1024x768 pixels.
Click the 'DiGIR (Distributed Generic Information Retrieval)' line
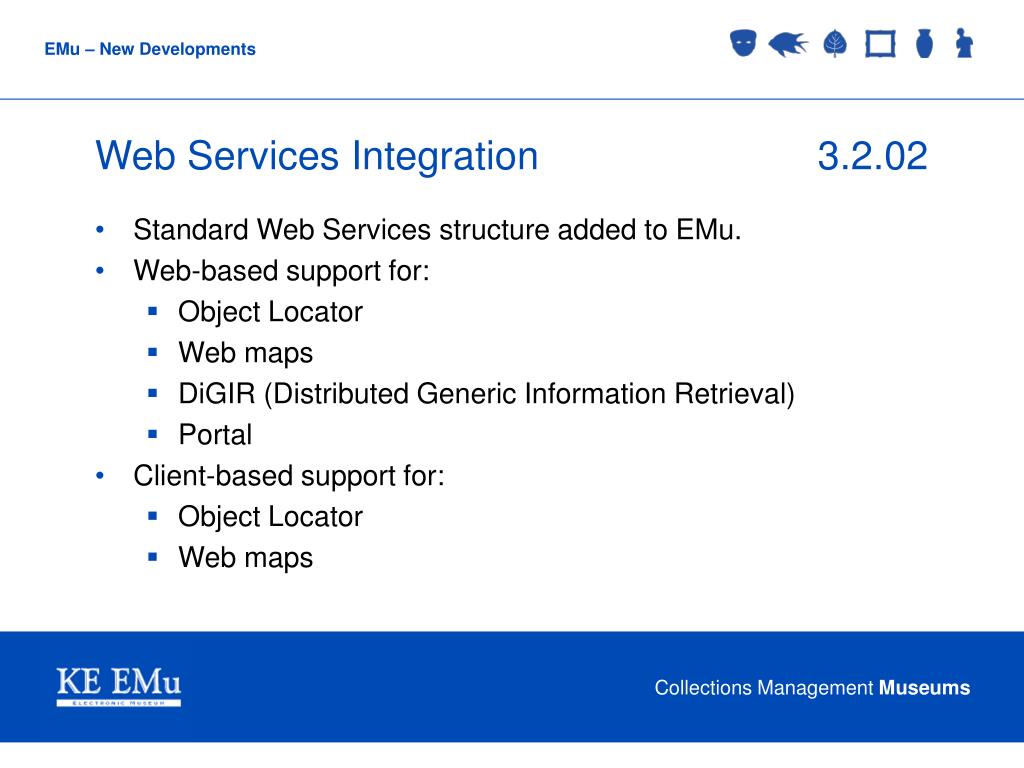(487, 394)
